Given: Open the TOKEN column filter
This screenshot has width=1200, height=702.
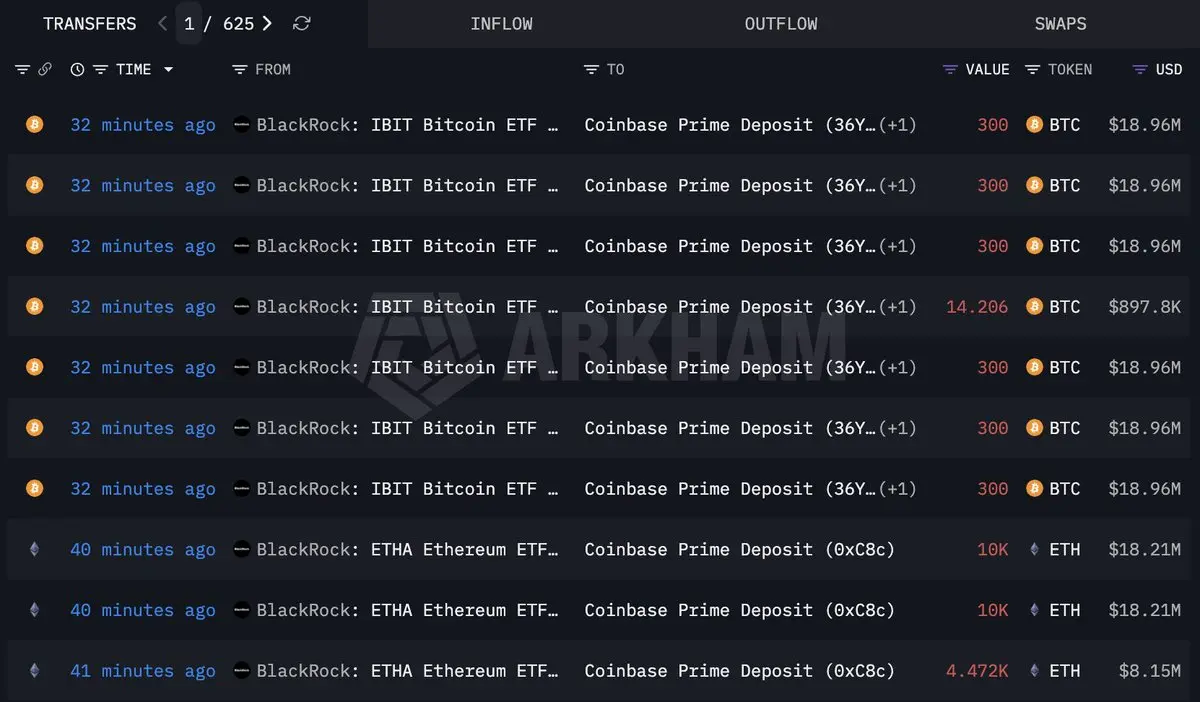Looking at the screenshot, I should tap(1033, 69).
